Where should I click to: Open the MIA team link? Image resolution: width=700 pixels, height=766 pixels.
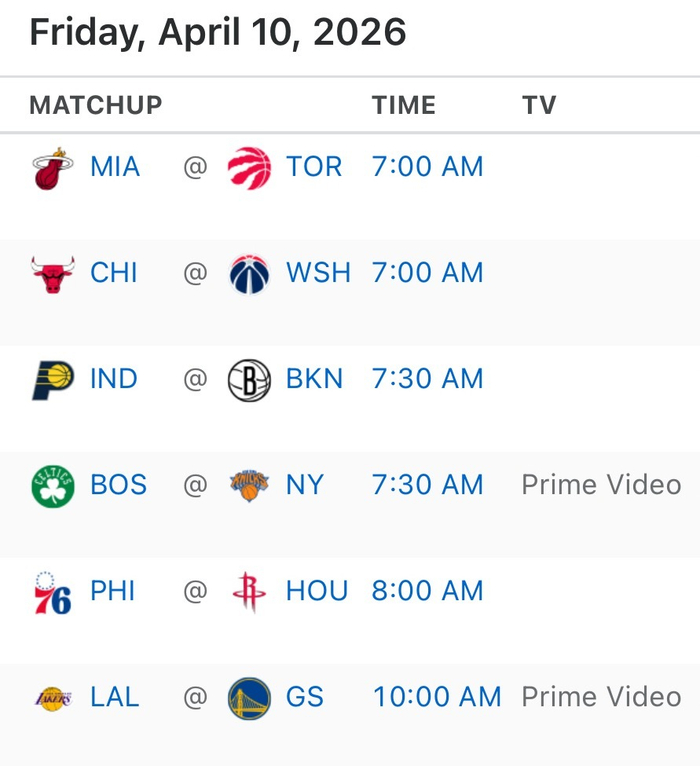click(x=115, y=167)
